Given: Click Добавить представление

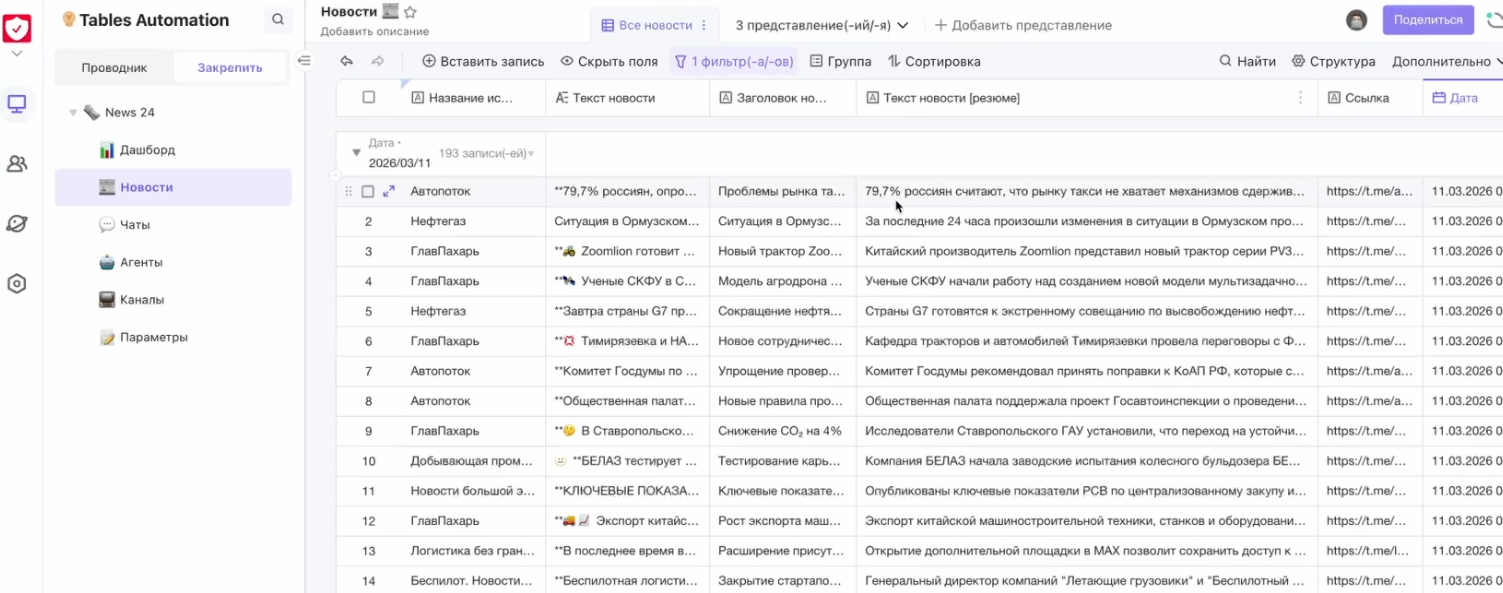Looking at the screenshot, I should click(1023, 25).
